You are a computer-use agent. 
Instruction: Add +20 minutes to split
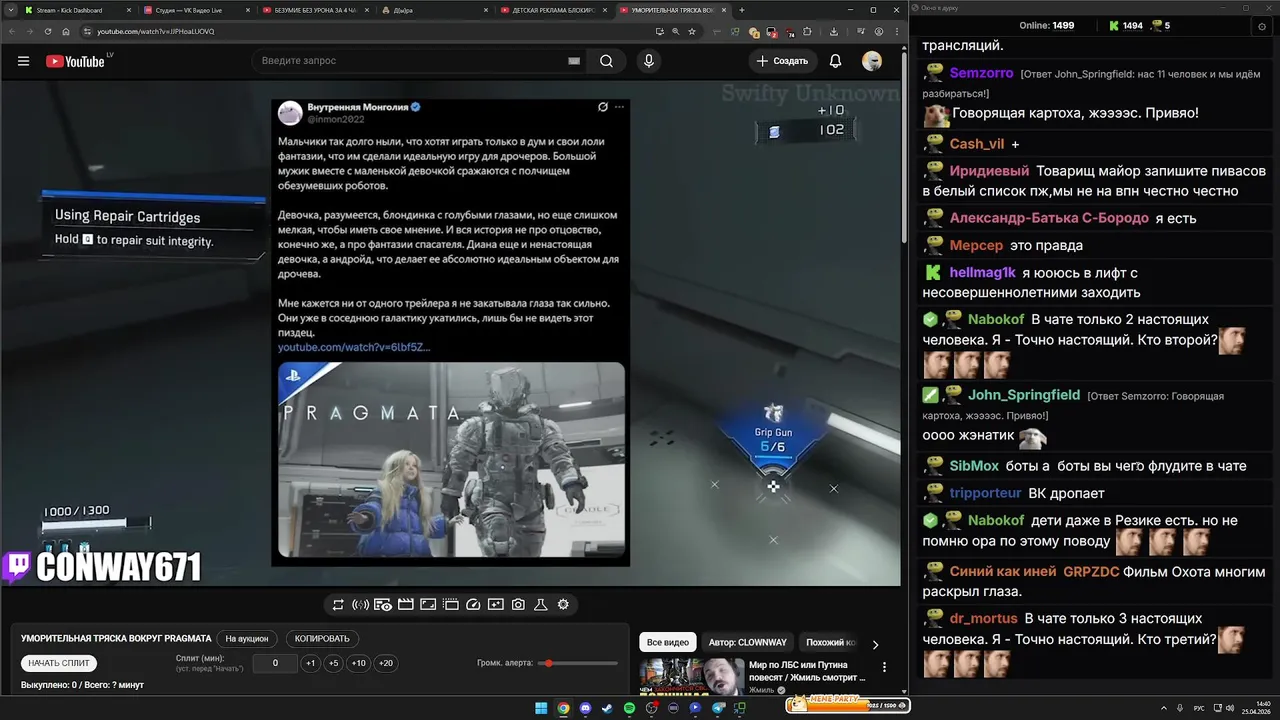tap(385, 663)
